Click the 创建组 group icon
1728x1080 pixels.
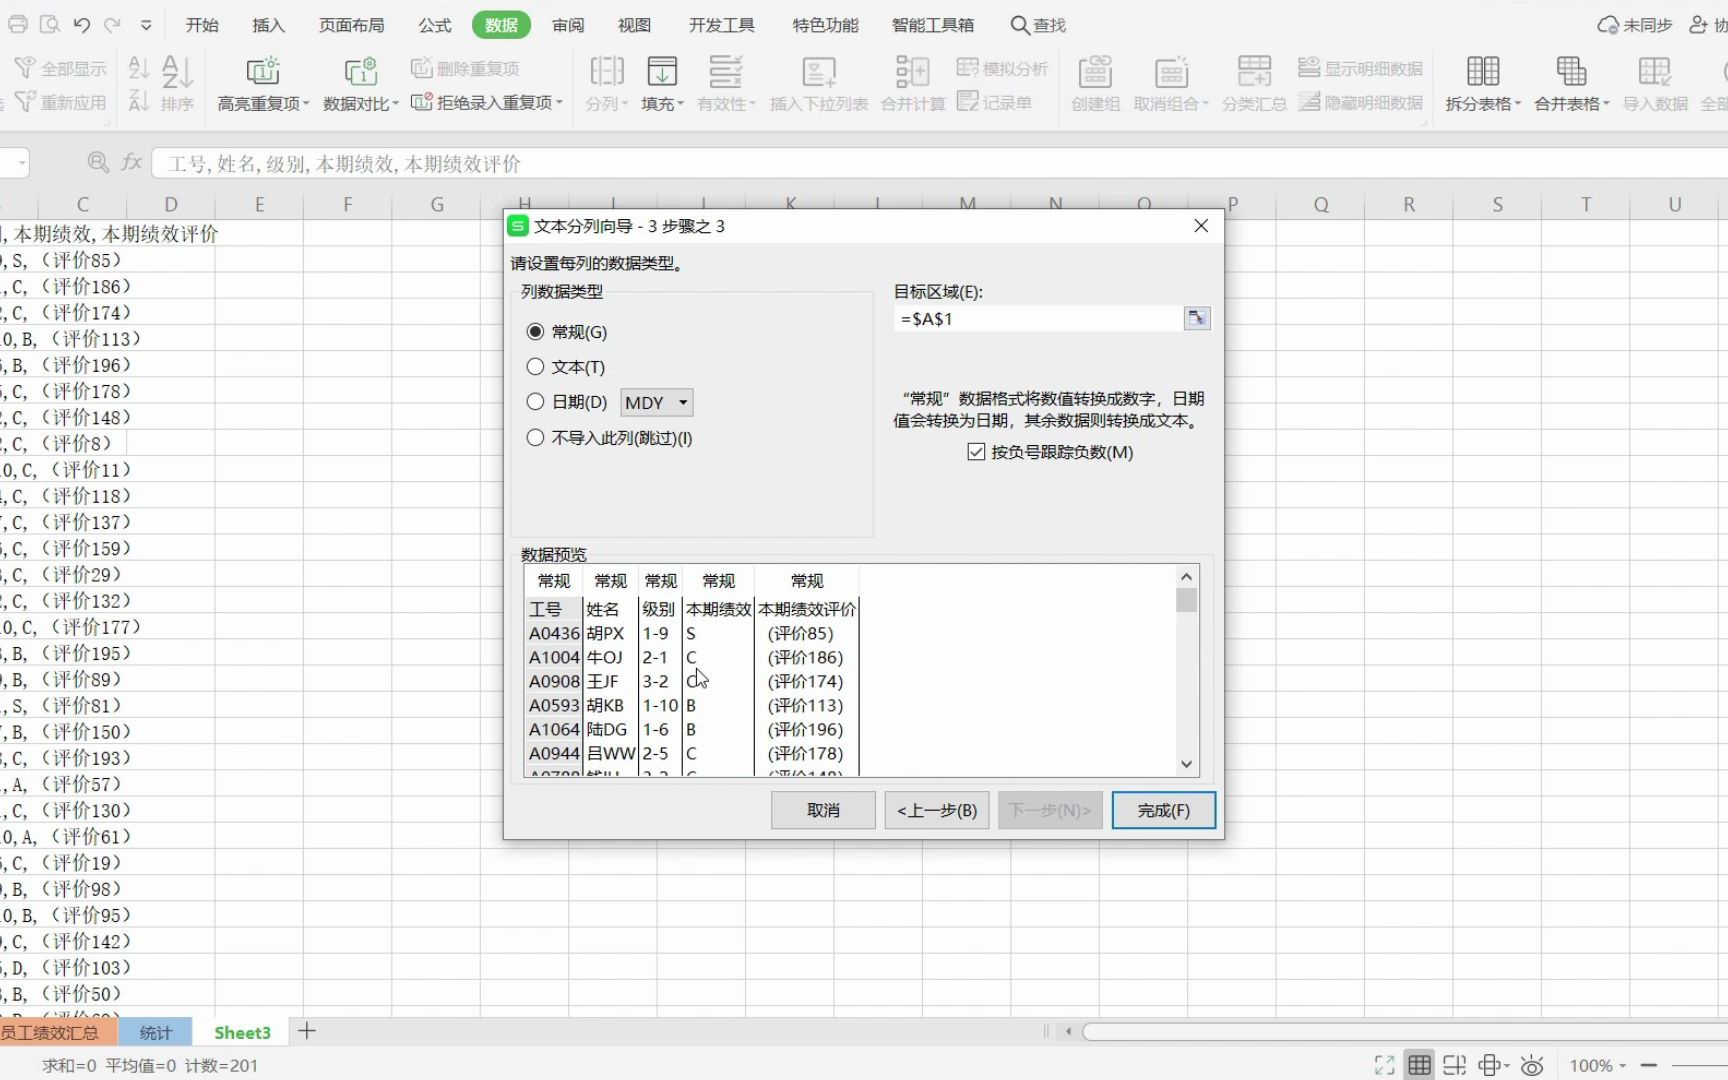pos(1095,72)
